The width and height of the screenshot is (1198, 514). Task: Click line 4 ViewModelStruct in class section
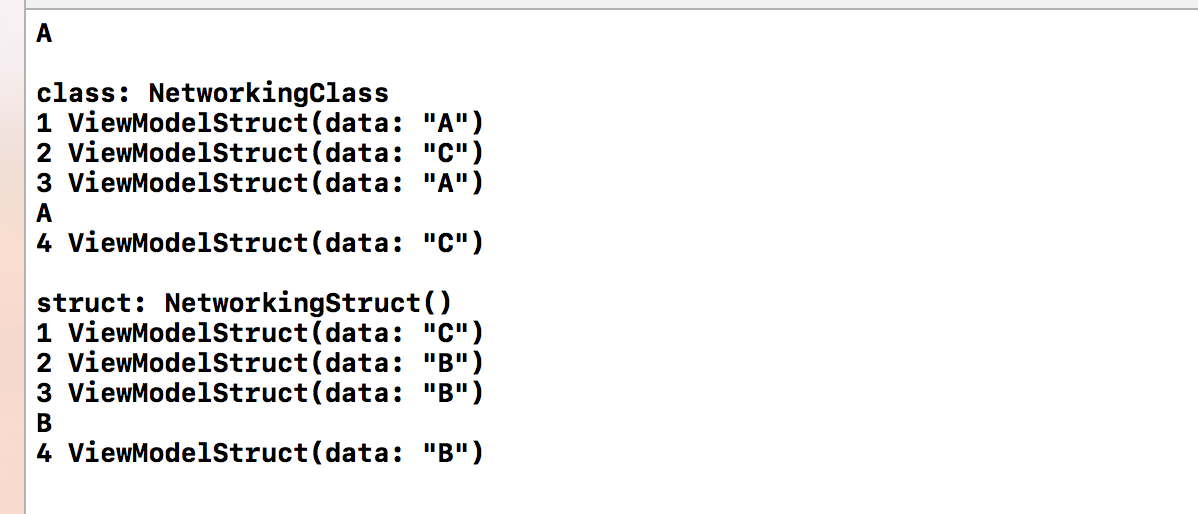(x=260, y=243)
